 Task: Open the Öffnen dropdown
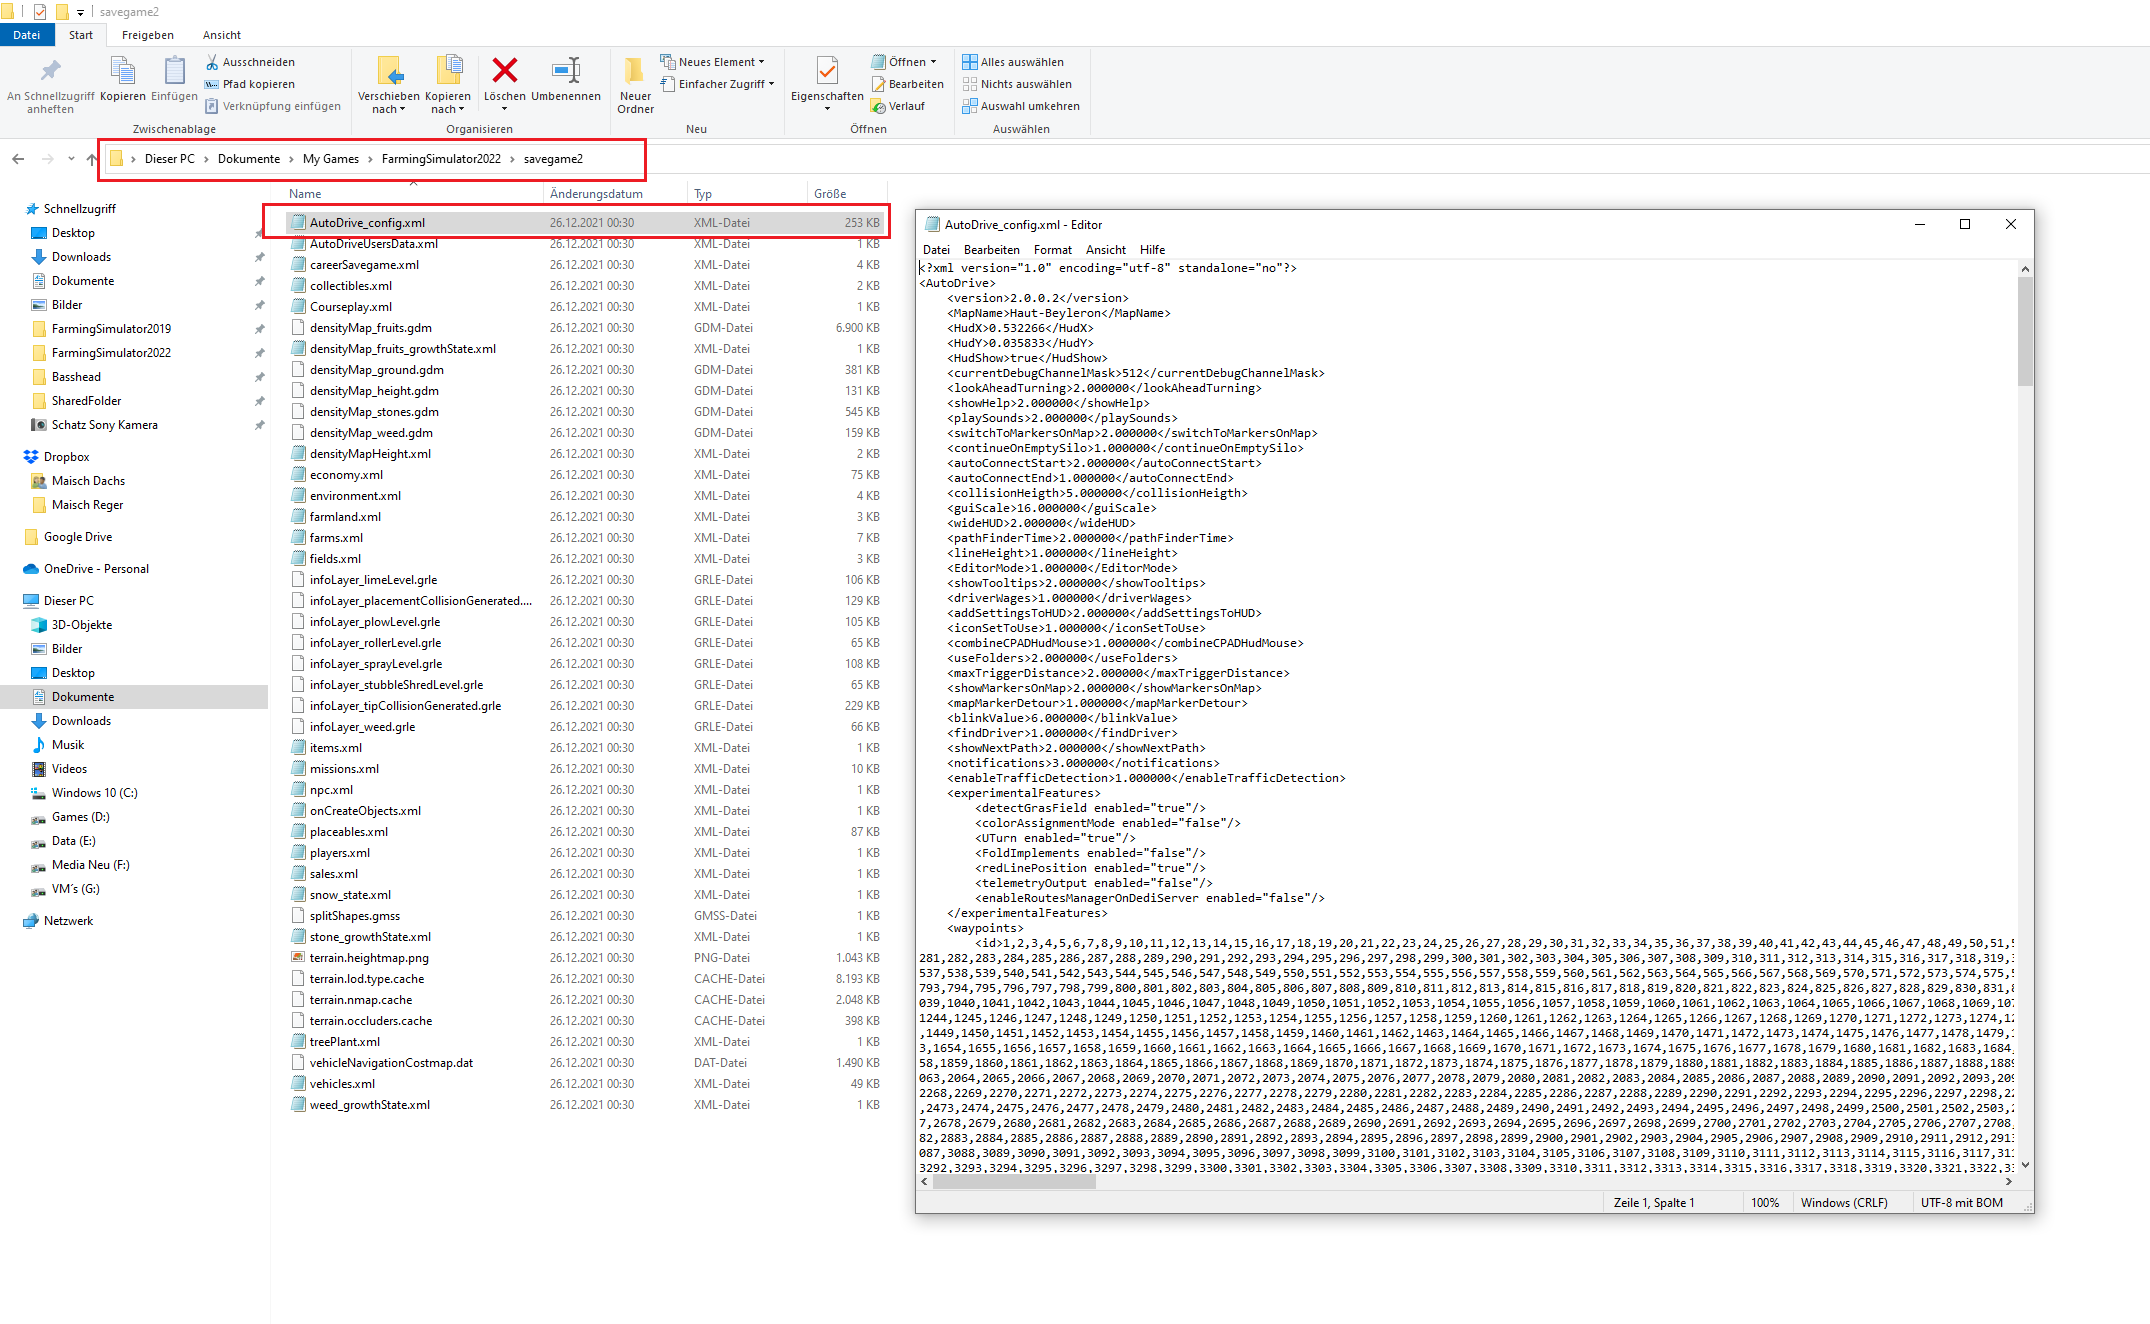coord(905,62)
